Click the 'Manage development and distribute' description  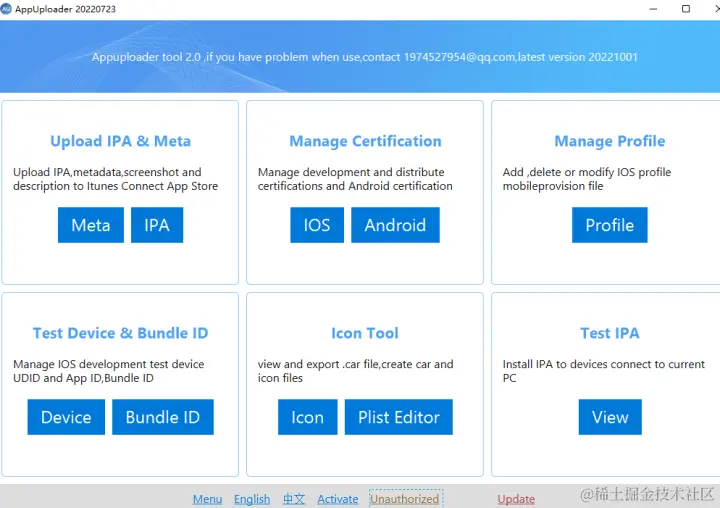(x=355, y=179)
